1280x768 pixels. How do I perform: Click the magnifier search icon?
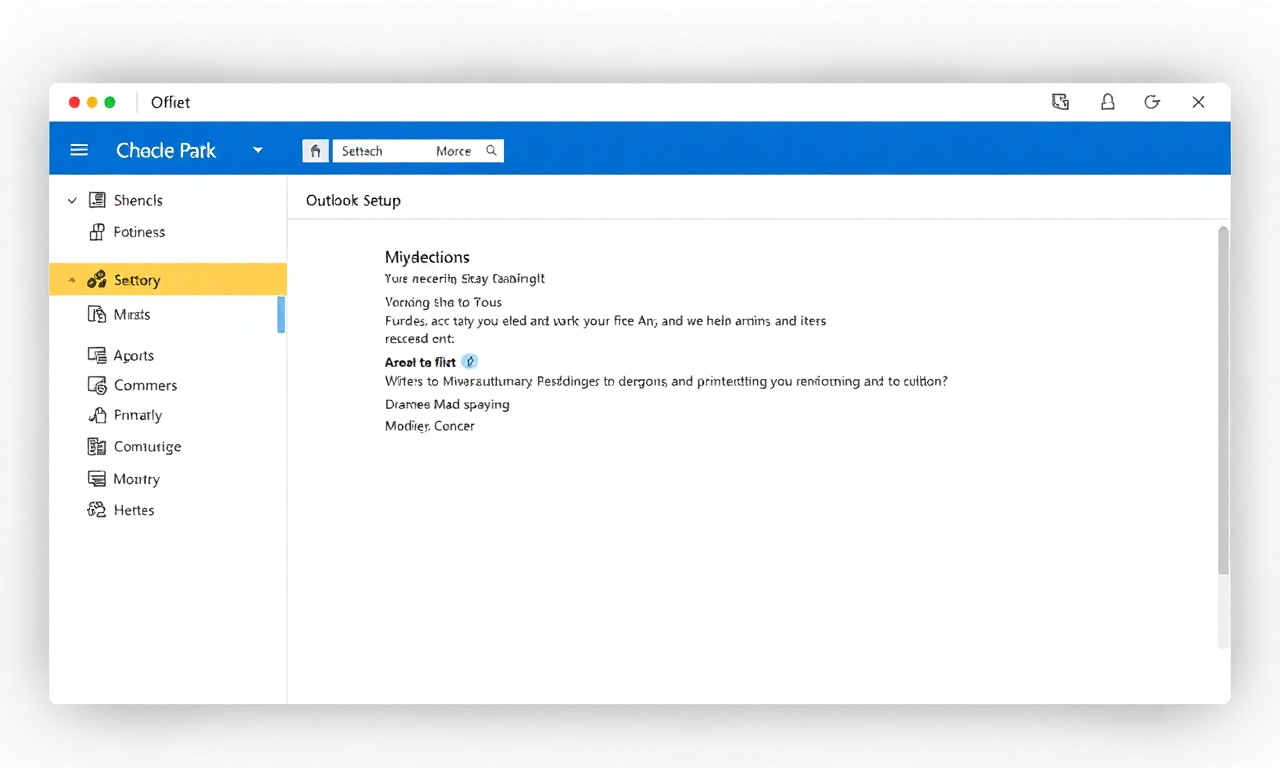(x=491, y=150)
